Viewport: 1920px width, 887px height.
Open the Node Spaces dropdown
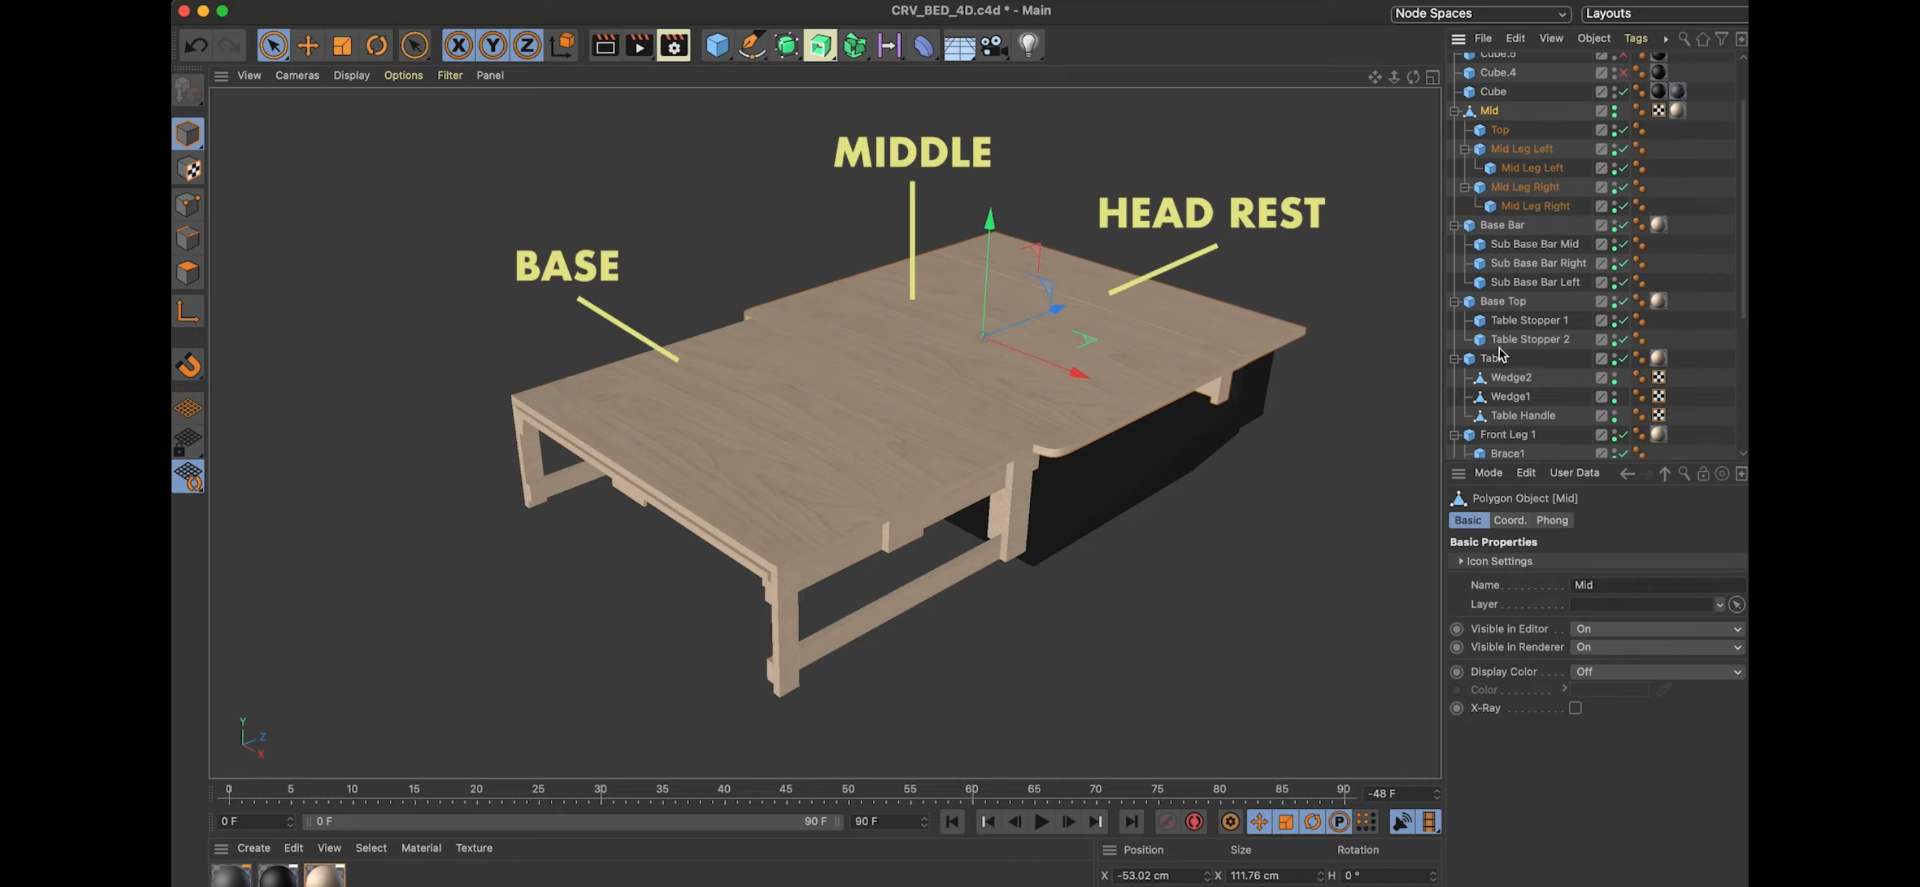click(x=1481, y=13)
